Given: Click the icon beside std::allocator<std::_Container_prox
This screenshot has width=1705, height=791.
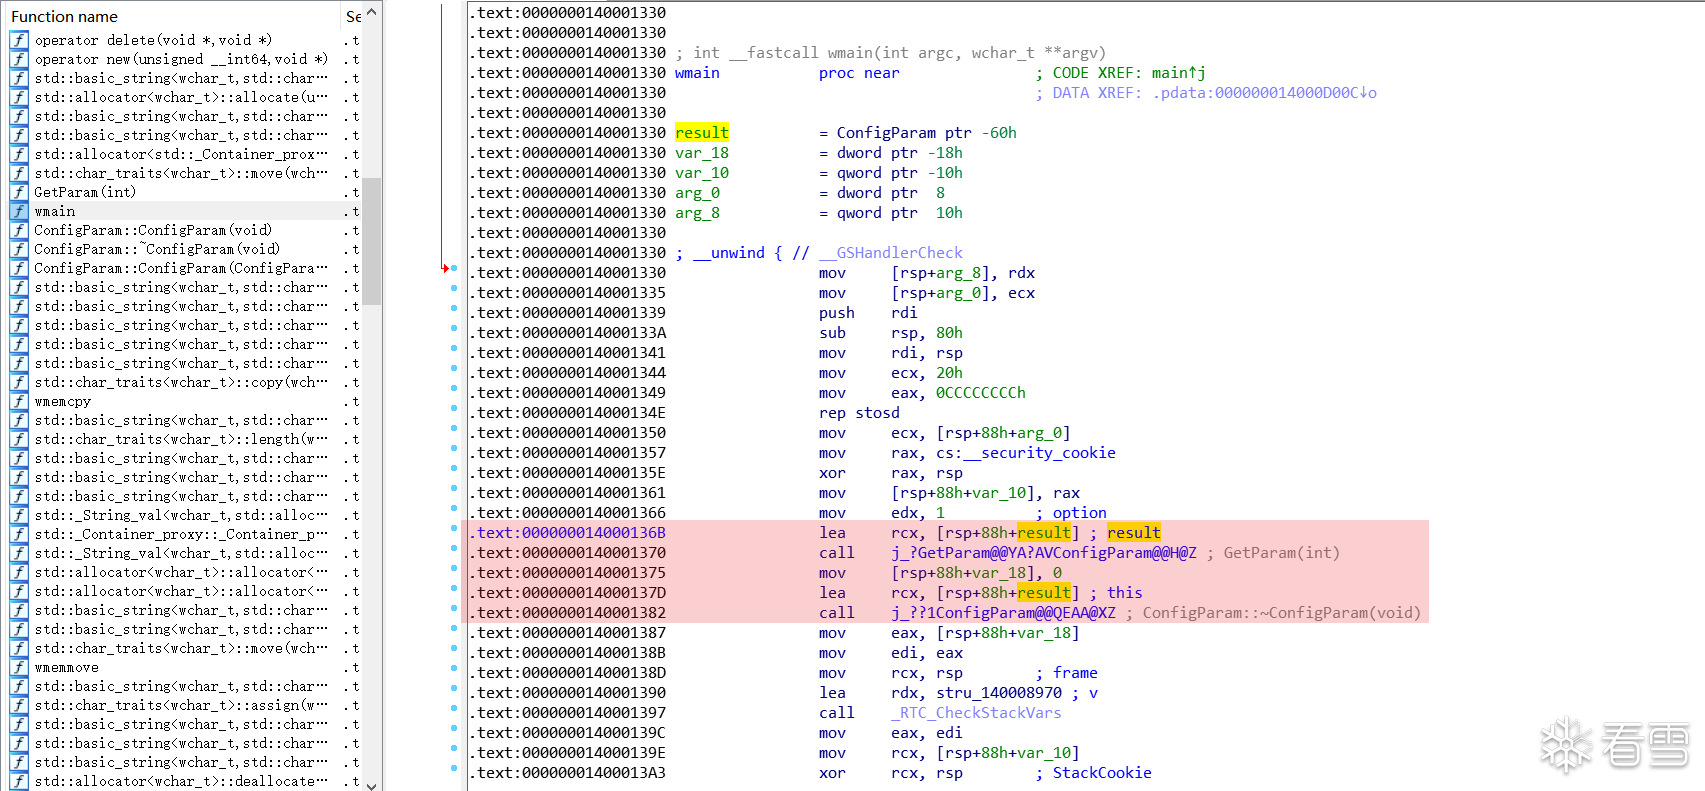Looking at the screenshot, I should [x=19, y=154].
